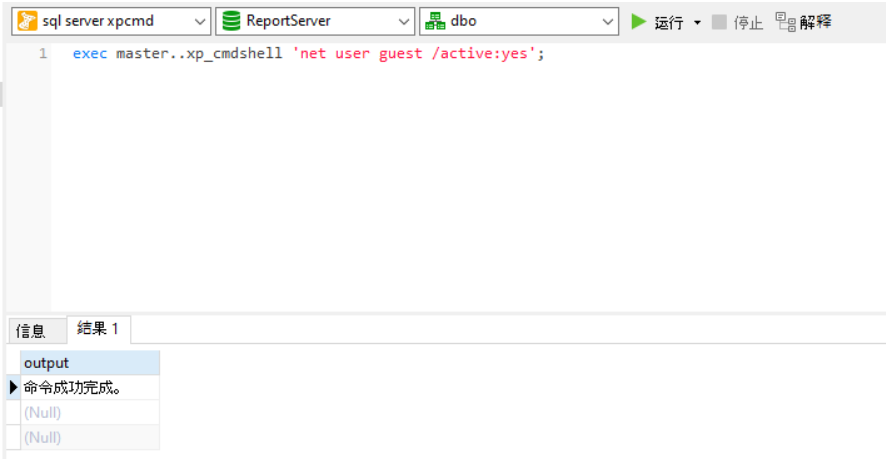The image size is (886, 472).
Task: Click the sql server xpcmd connection icon
Action: (27, 21)
